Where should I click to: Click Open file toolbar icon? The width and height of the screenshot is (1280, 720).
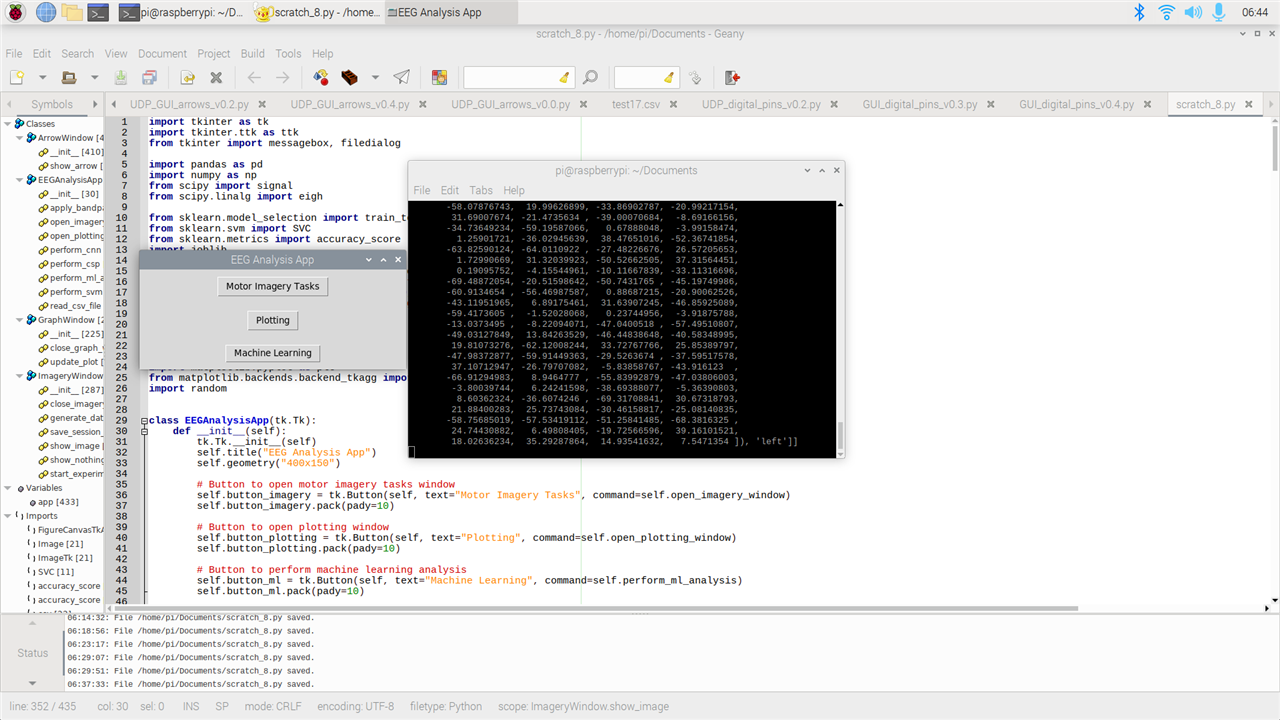click(69, 77)
